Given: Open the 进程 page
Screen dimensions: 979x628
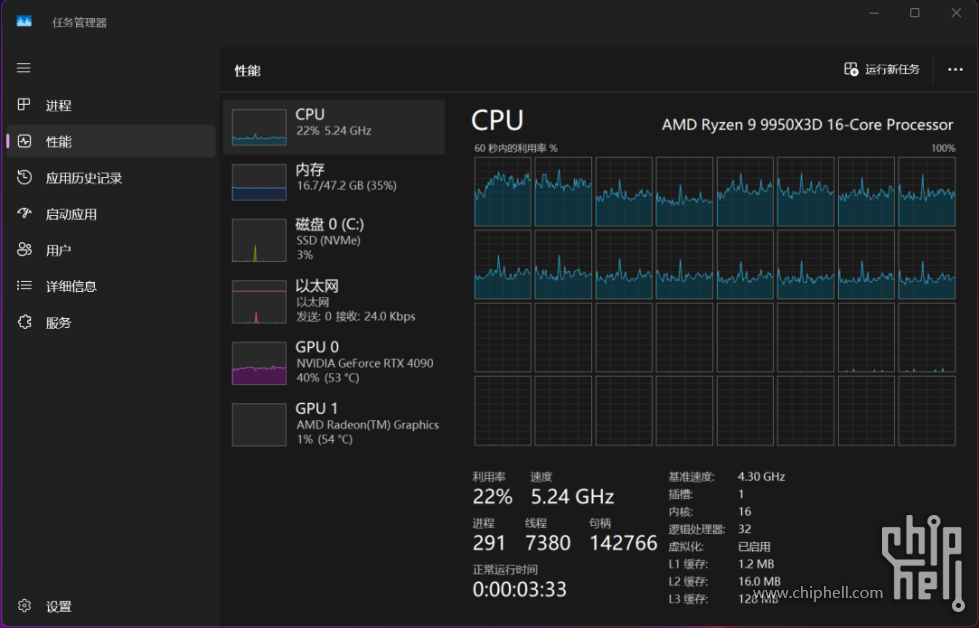Looking at the screenshot, I should point(111,105).
